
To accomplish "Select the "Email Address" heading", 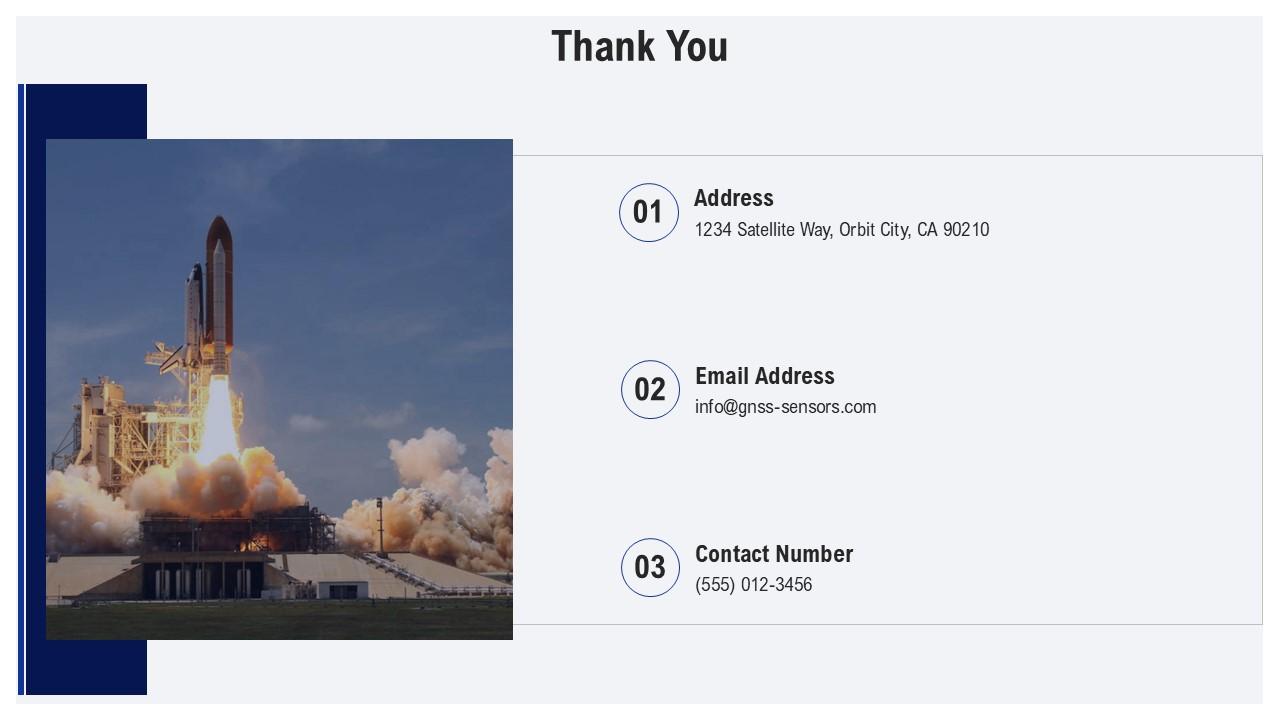I will [765, 376].
